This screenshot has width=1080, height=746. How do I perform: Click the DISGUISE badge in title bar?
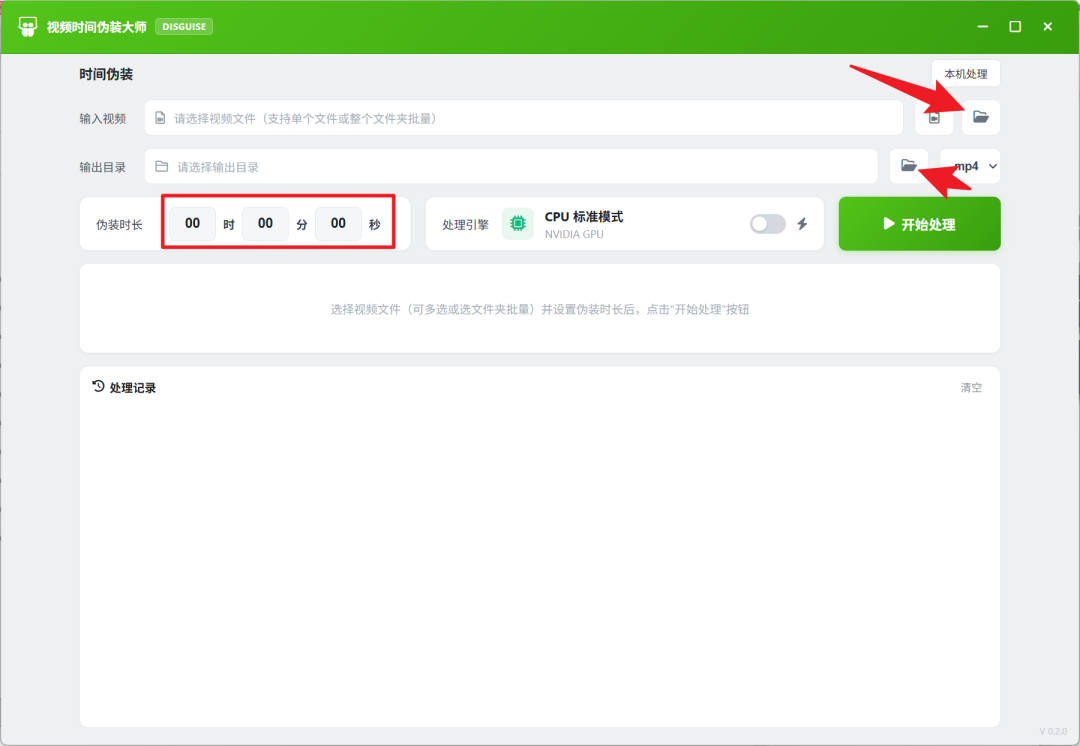pyautogui.click(x=184, y=27)
